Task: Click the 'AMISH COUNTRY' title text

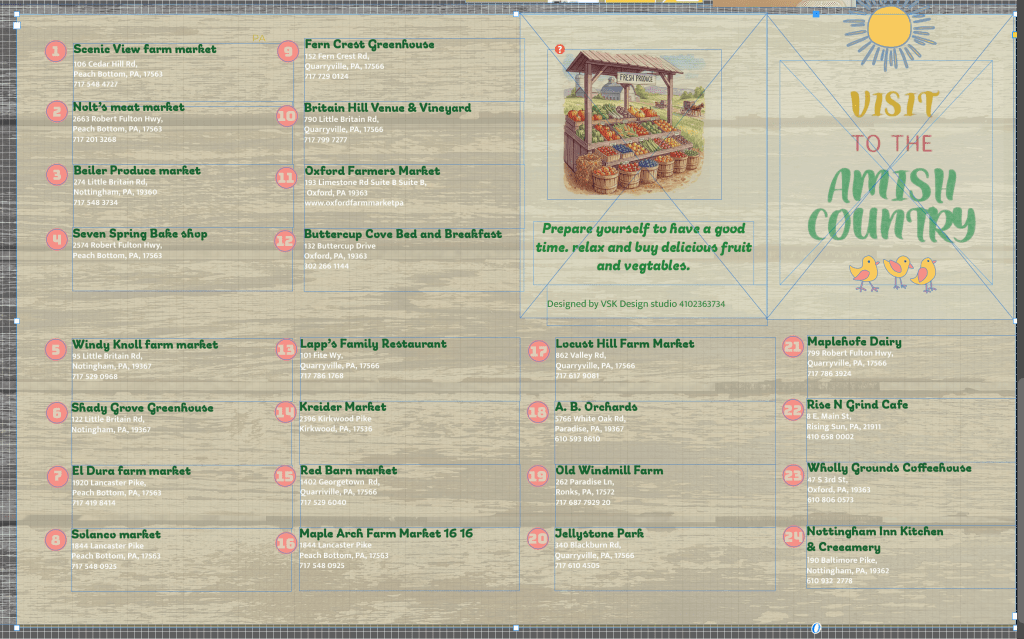Action: click(889, 206)
